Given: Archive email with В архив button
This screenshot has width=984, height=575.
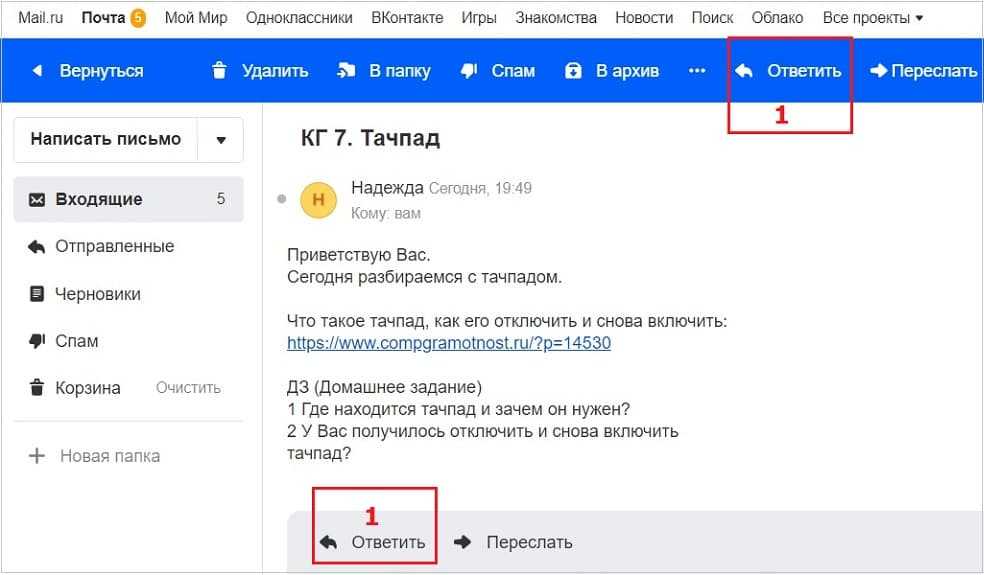Looking at the screenshot, I should click(x=574, y=71).
